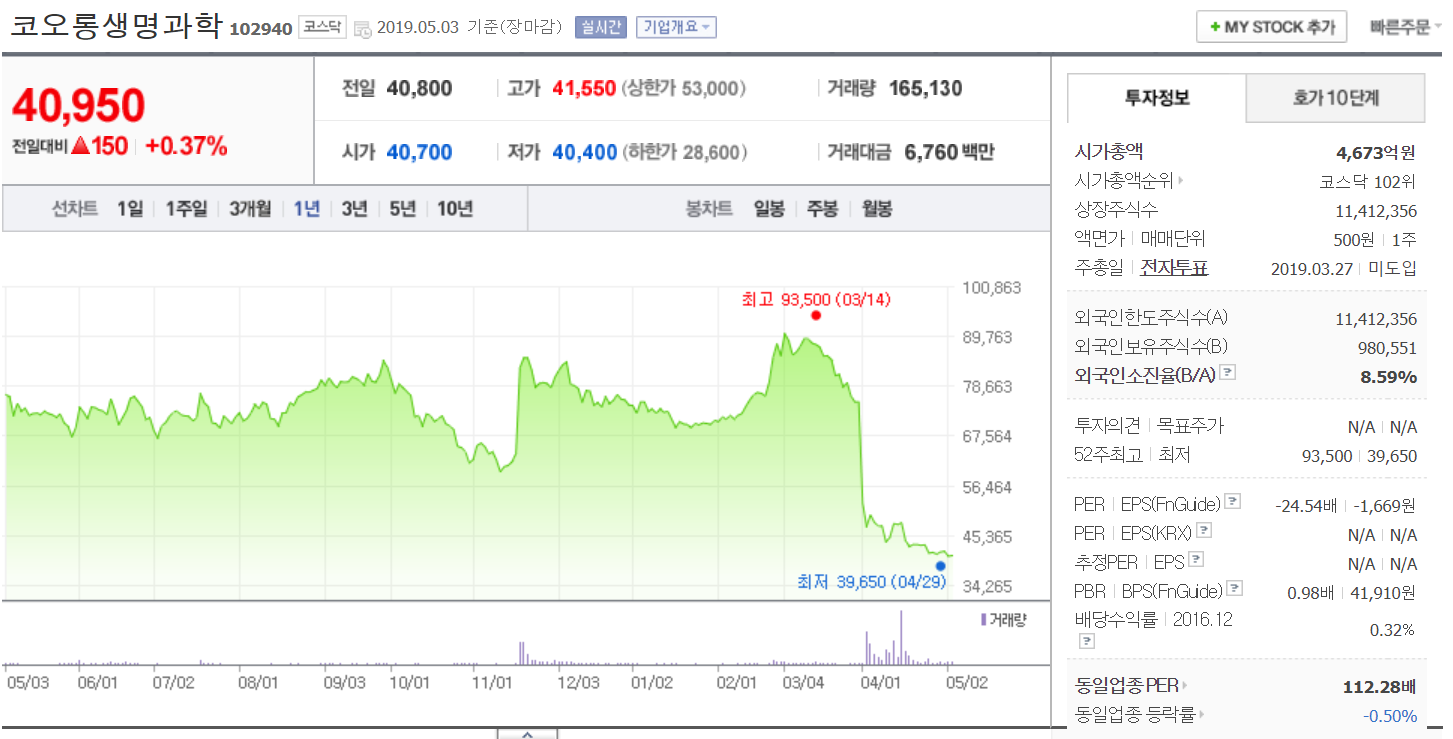Select the 5년 line chart period
Viewport: 1453px width, 739px height.
(x=402, y=209)
